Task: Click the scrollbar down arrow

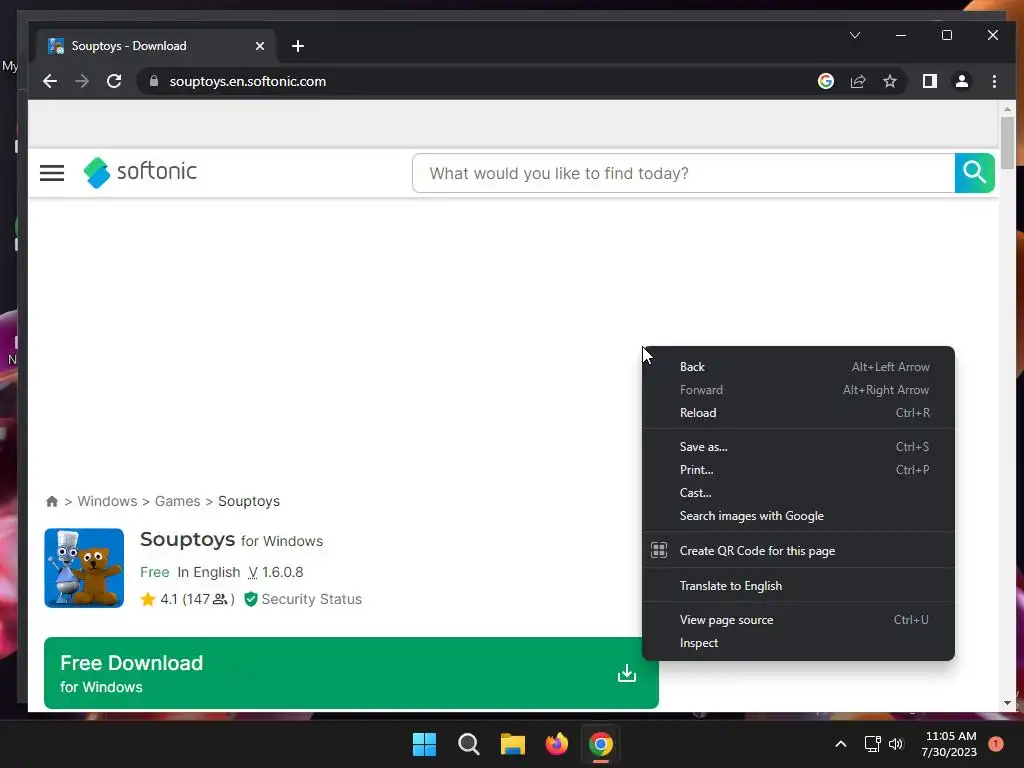Action: point(1007,703)
